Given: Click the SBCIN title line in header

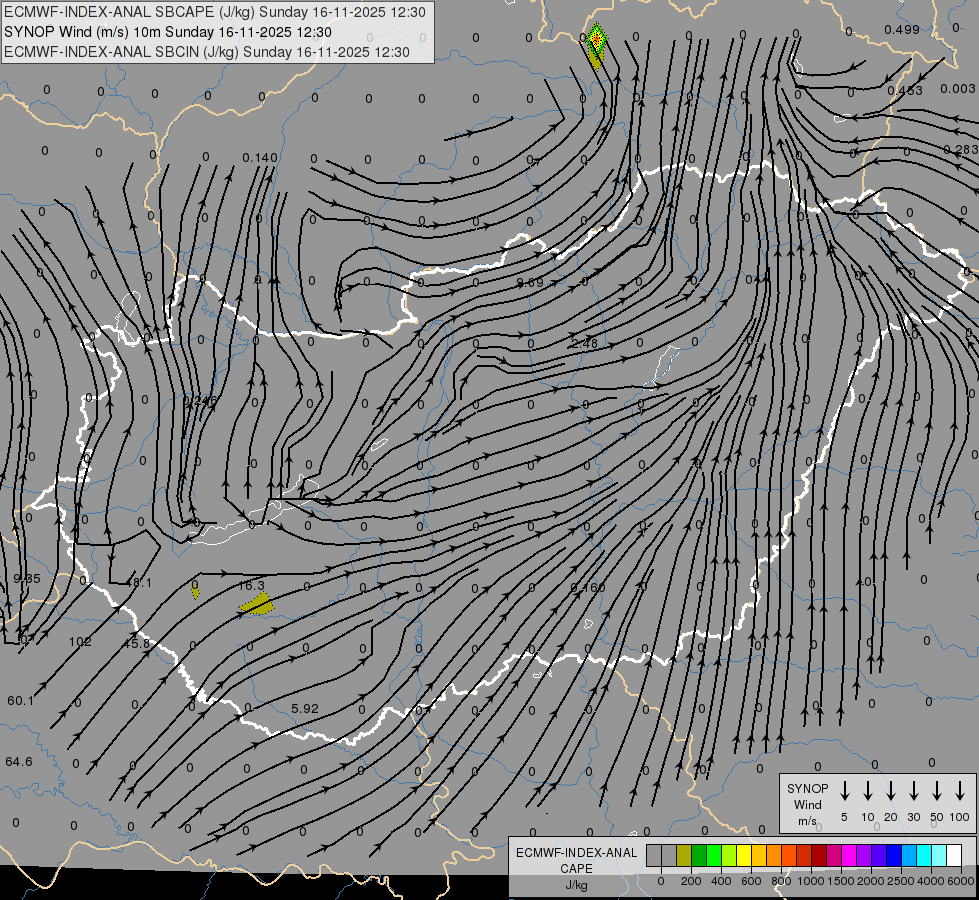Looking at the screenshot, I should coord(207,52).
